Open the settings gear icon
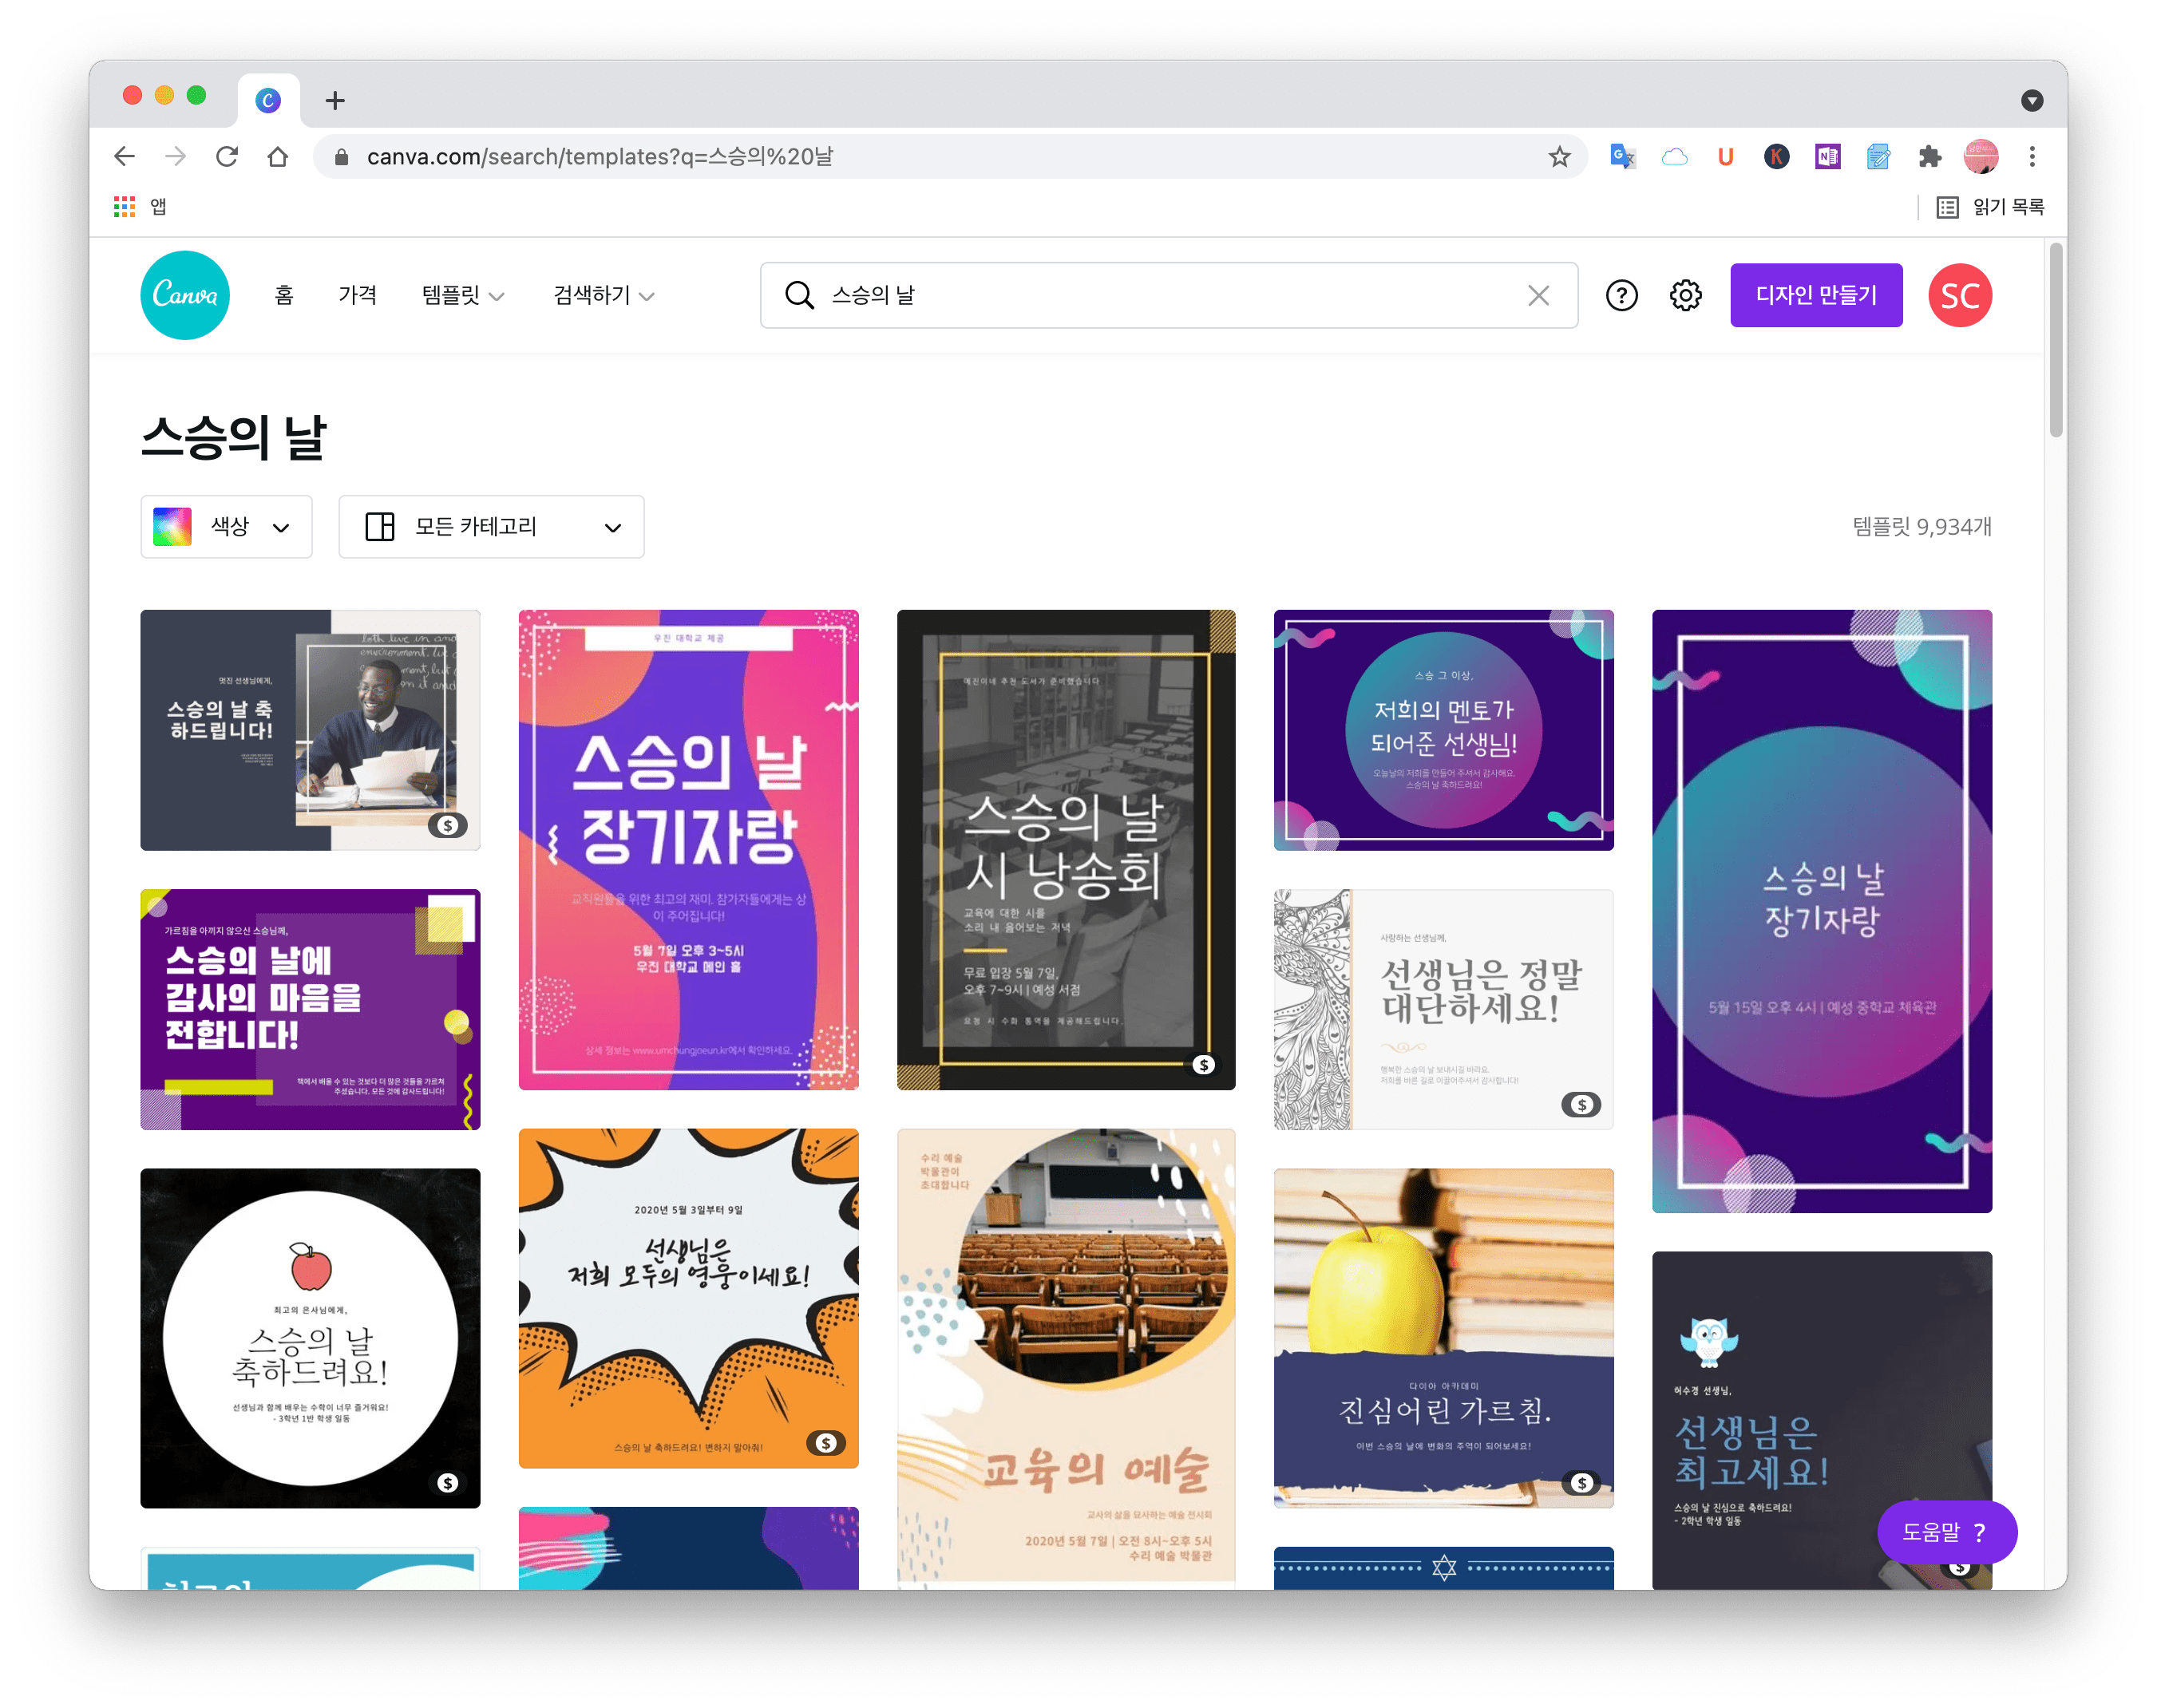This screenshot has height=1708, width=2157. pos(1685,295)
